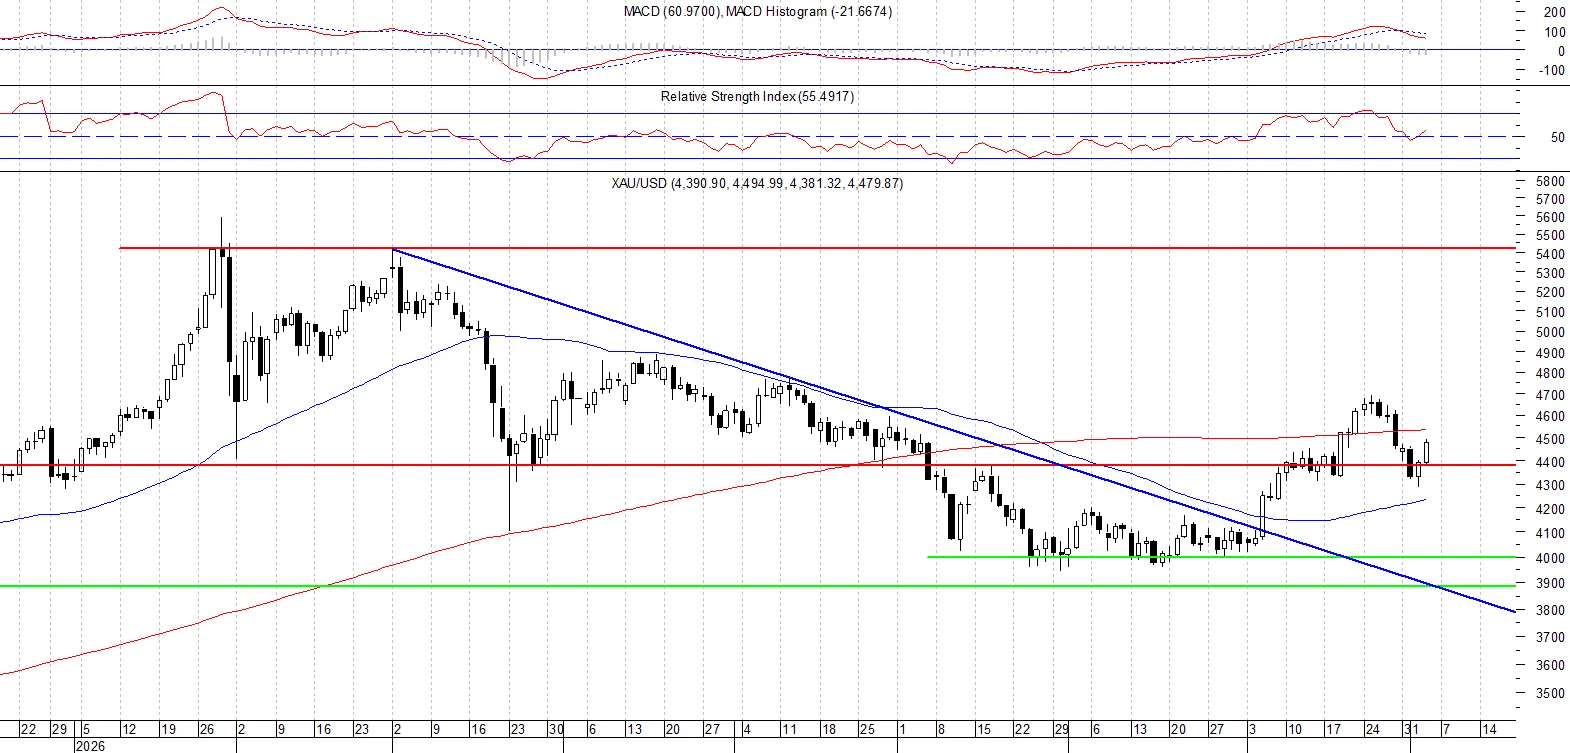
Task: Click the 2026 year label on time axis
Action: 90,745
